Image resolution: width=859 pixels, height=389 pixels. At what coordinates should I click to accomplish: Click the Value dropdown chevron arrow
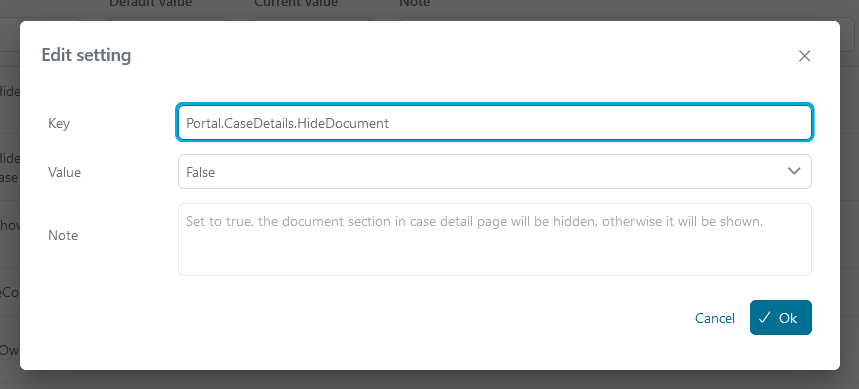(x=794, y=171)
